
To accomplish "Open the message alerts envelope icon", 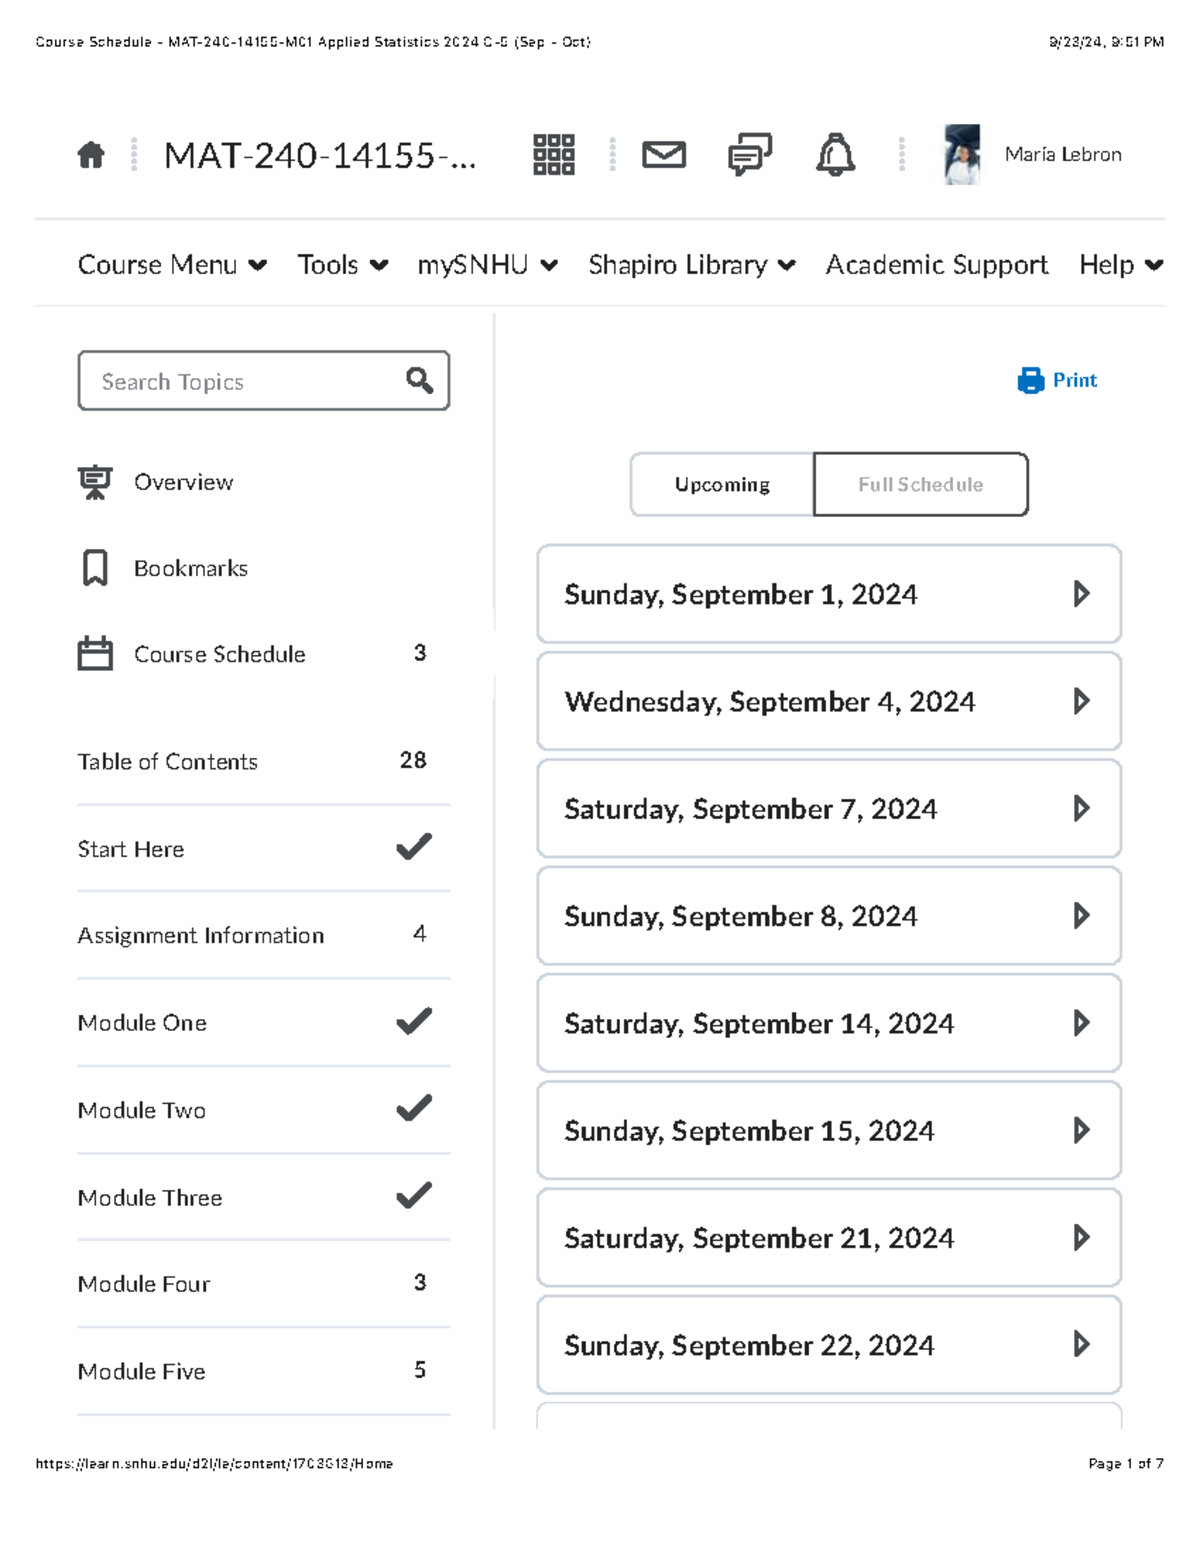I will pyautogui.click(x=664, y=155).
